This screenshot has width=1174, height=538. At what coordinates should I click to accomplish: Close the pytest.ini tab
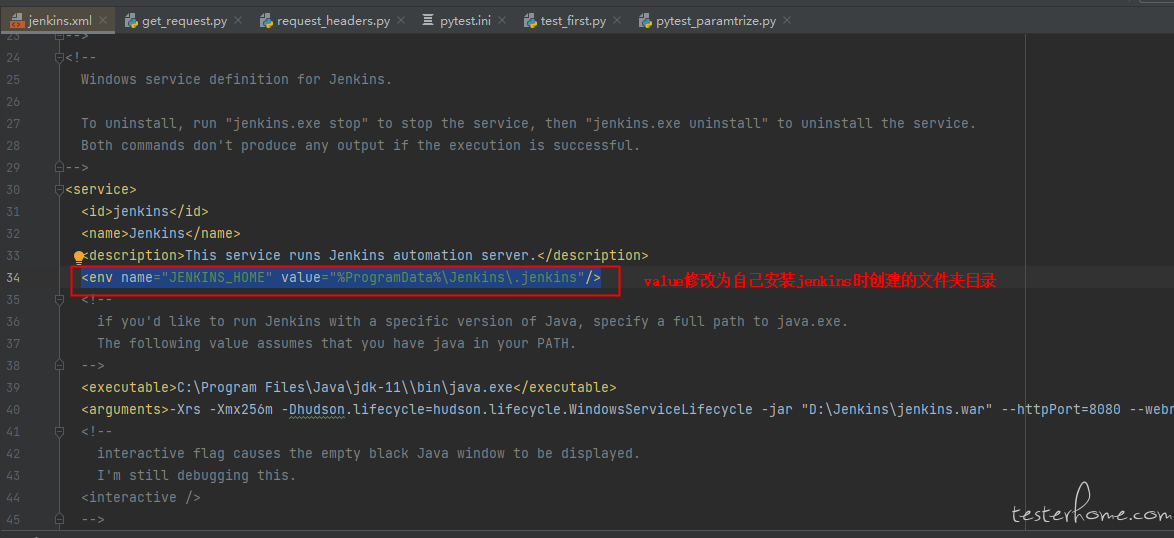tap(502, 21)
